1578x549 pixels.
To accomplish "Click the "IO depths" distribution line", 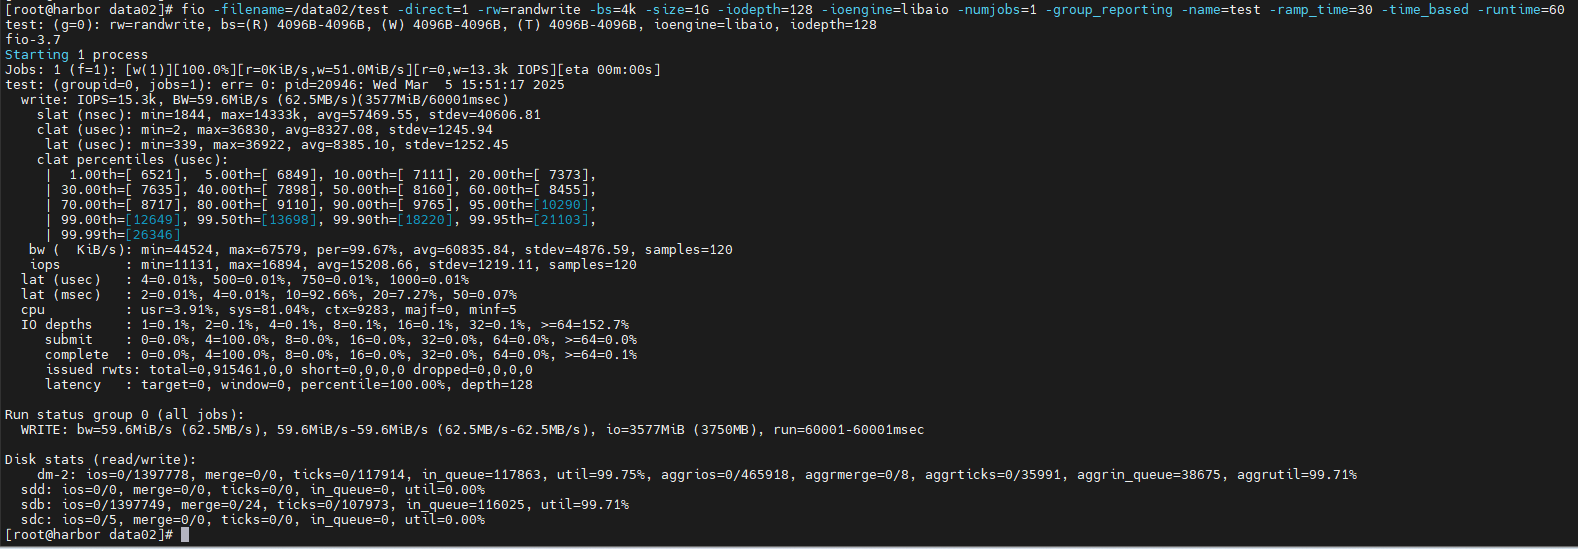I will (325, 324).
